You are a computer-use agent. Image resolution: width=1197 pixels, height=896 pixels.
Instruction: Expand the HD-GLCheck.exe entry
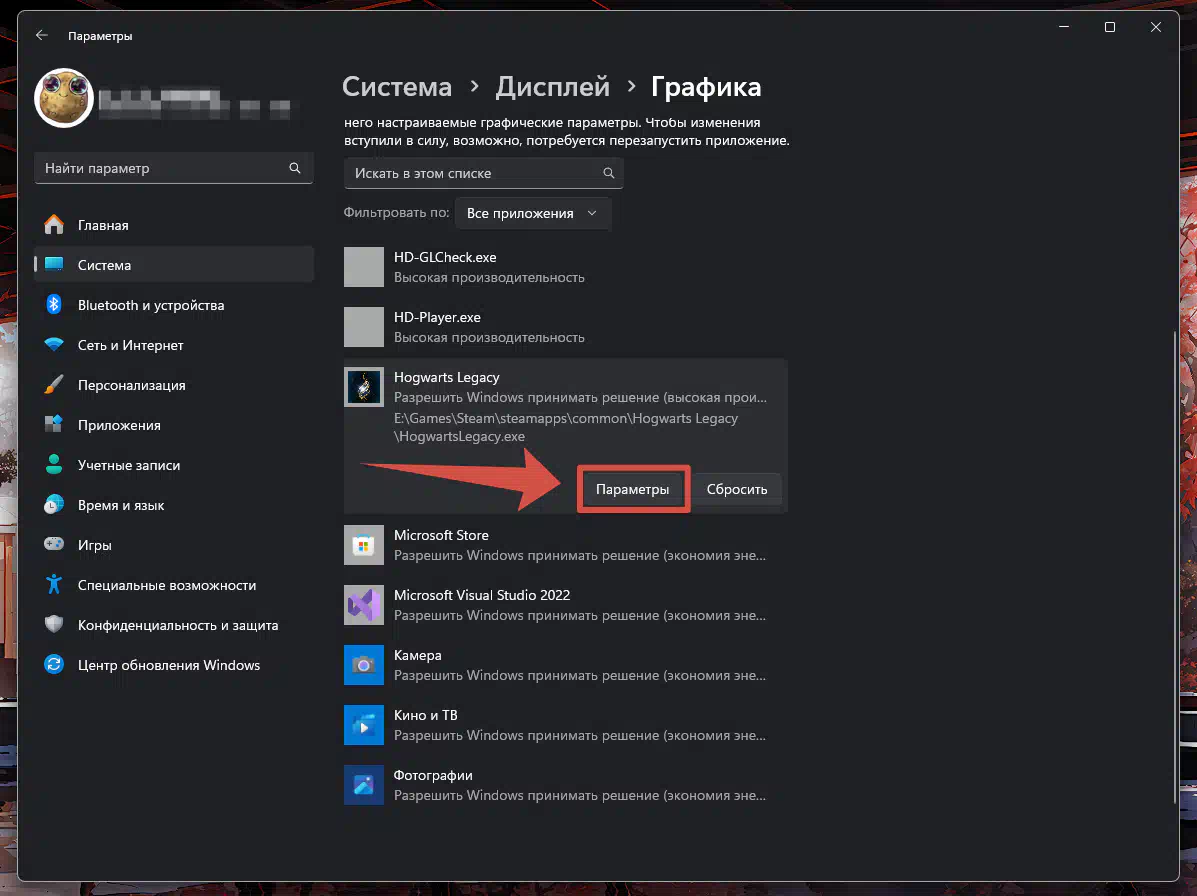click(565, 267)
